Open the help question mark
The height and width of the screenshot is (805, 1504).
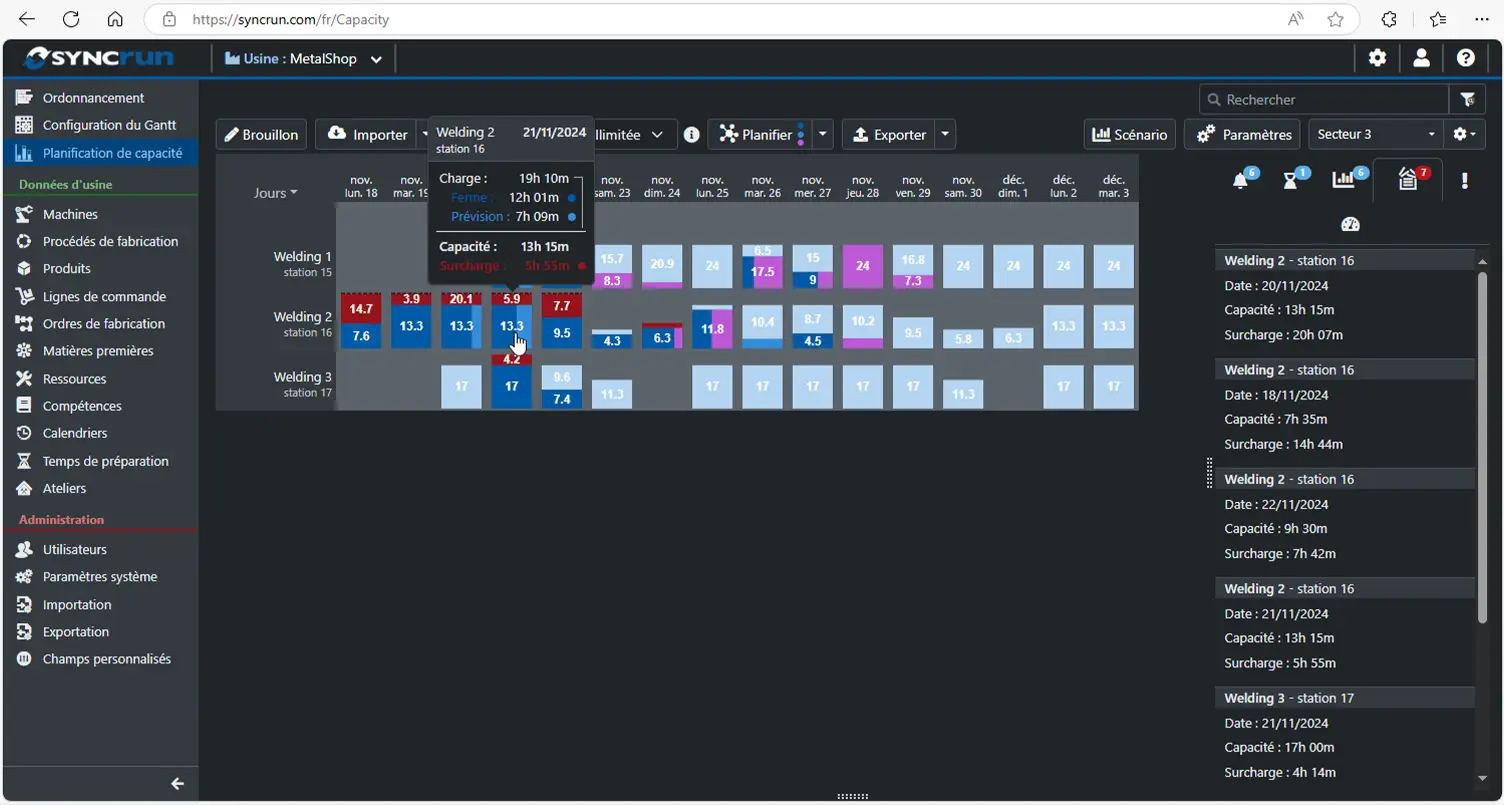tap(1466, 58)
